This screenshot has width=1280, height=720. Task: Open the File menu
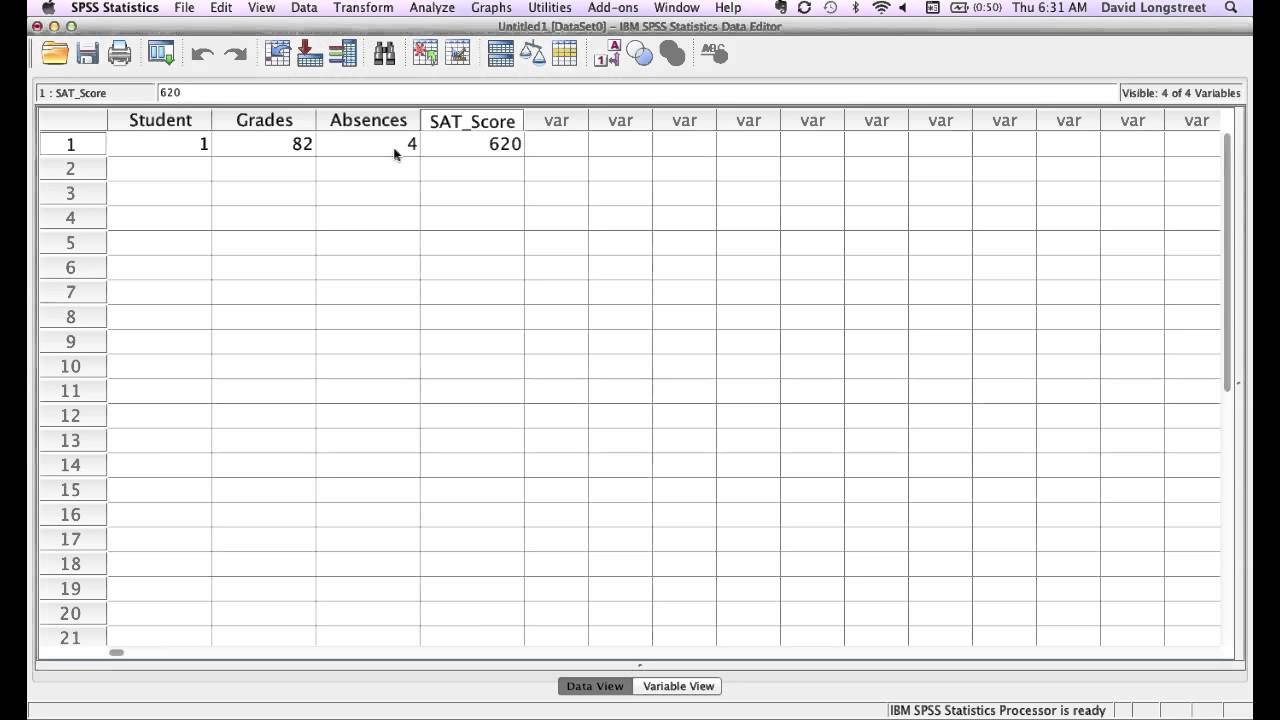coord(184,8)
